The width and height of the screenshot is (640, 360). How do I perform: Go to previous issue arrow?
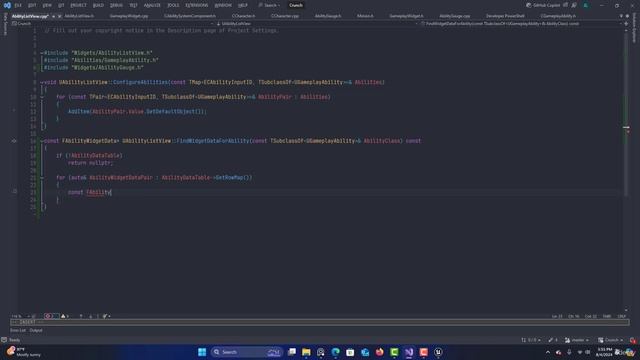click(81, 316)
